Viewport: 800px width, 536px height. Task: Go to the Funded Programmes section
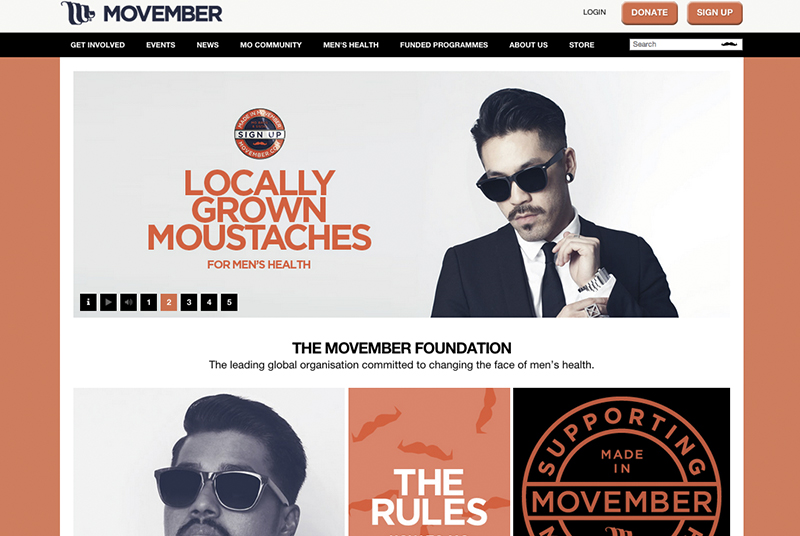click(444, 45)
